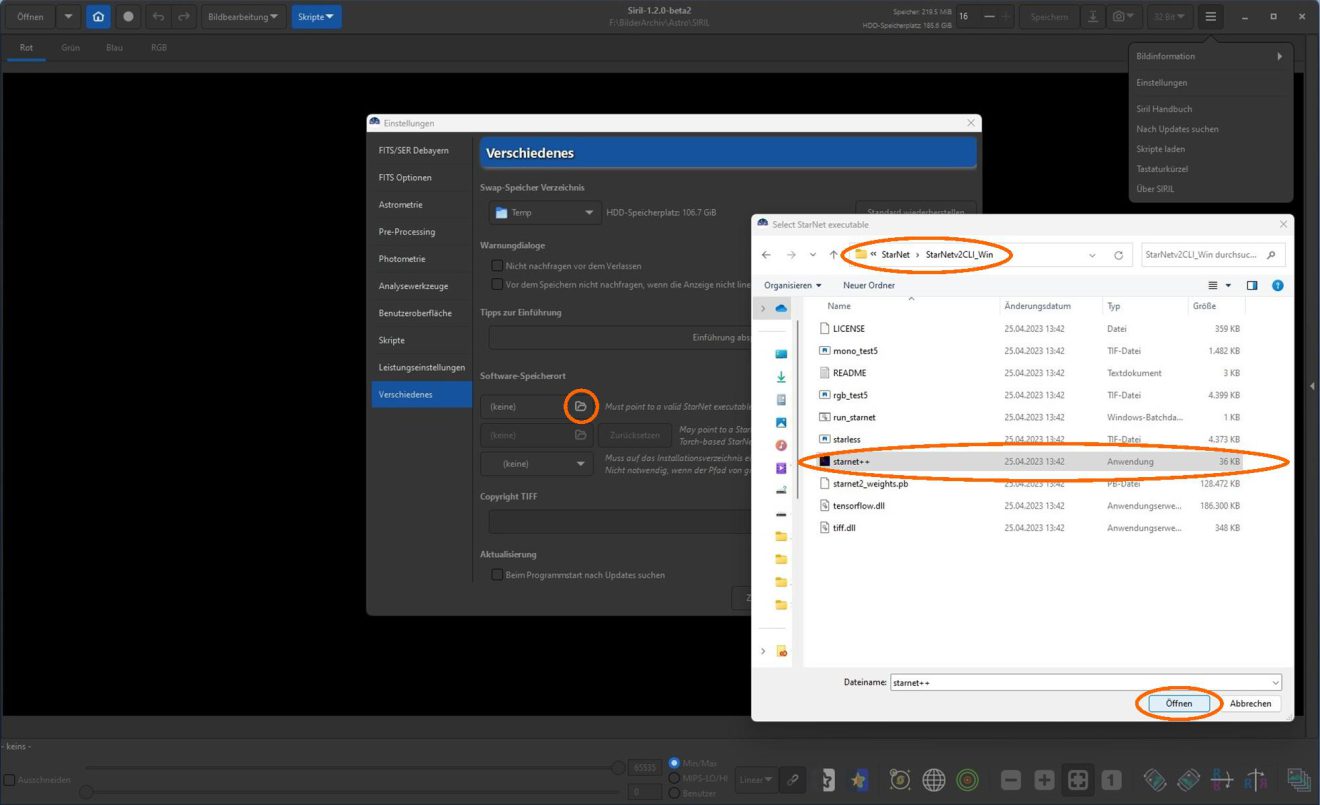Toggle the preview pane icon in file dialog
1320x805 pixels.
point(1251,286)
